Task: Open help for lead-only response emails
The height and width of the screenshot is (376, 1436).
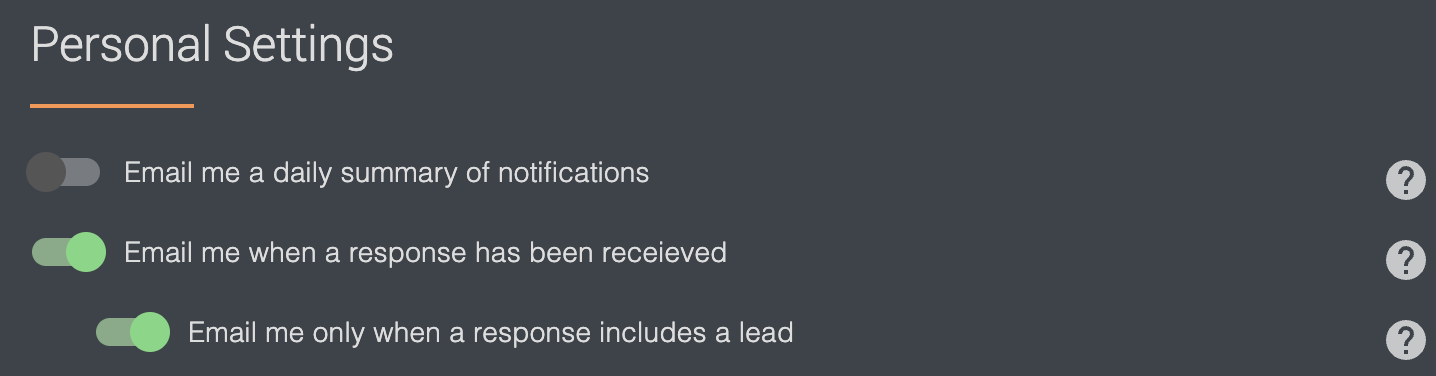Action: point(1405,340)
